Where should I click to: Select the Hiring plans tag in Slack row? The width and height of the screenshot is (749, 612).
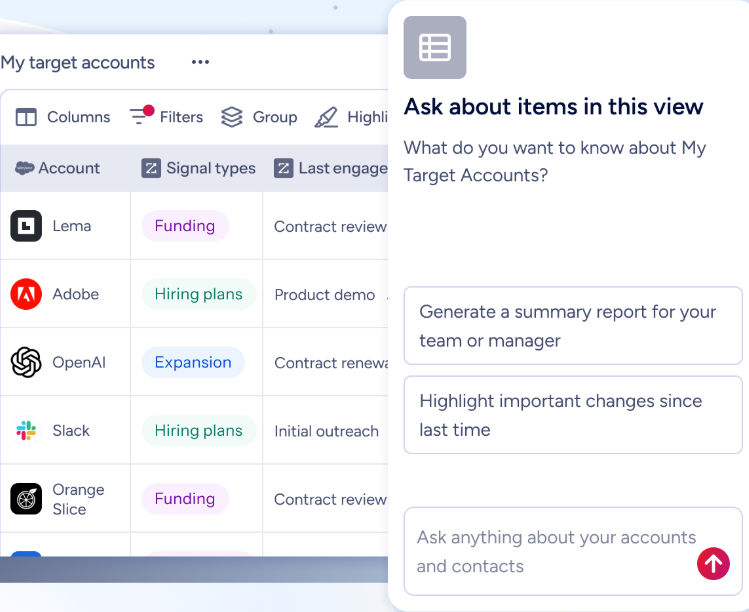[199, 430]
